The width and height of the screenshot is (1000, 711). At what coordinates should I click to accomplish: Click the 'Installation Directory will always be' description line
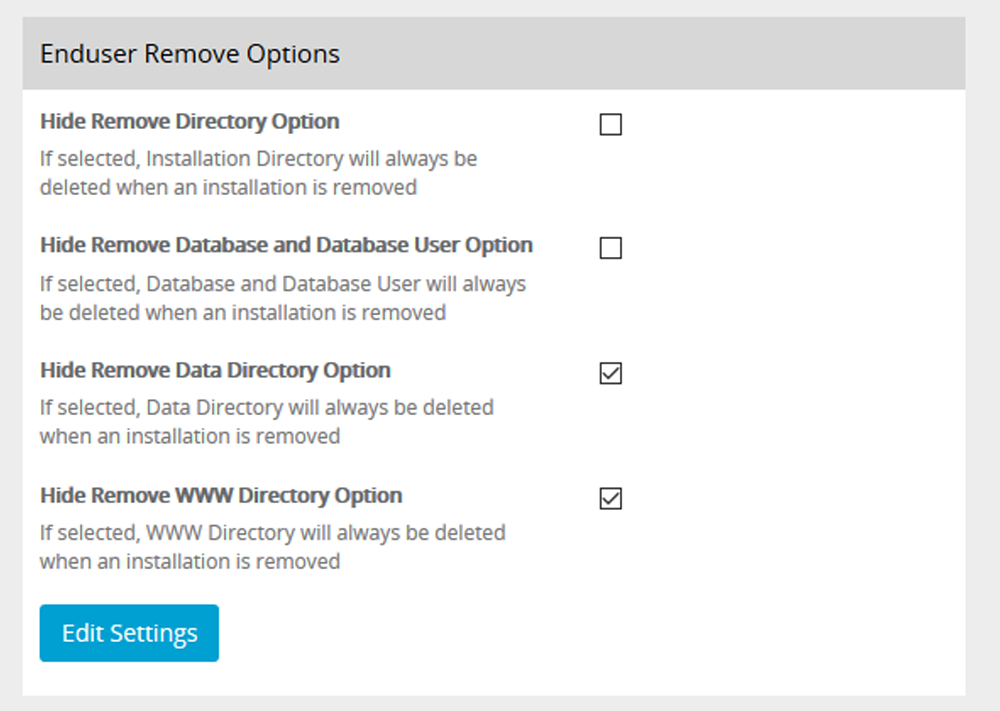pyautogui.click(x=258, y=158)
